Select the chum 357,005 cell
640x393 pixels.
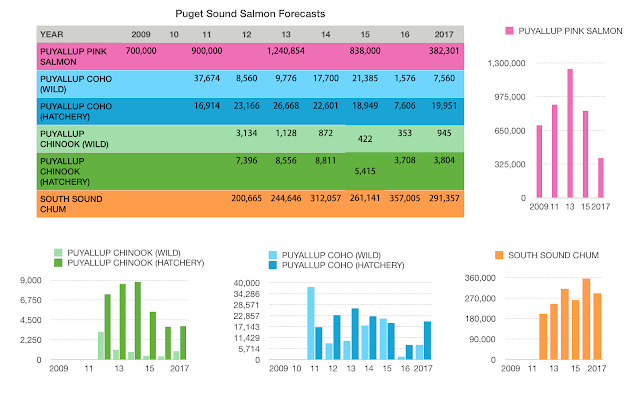404,198
